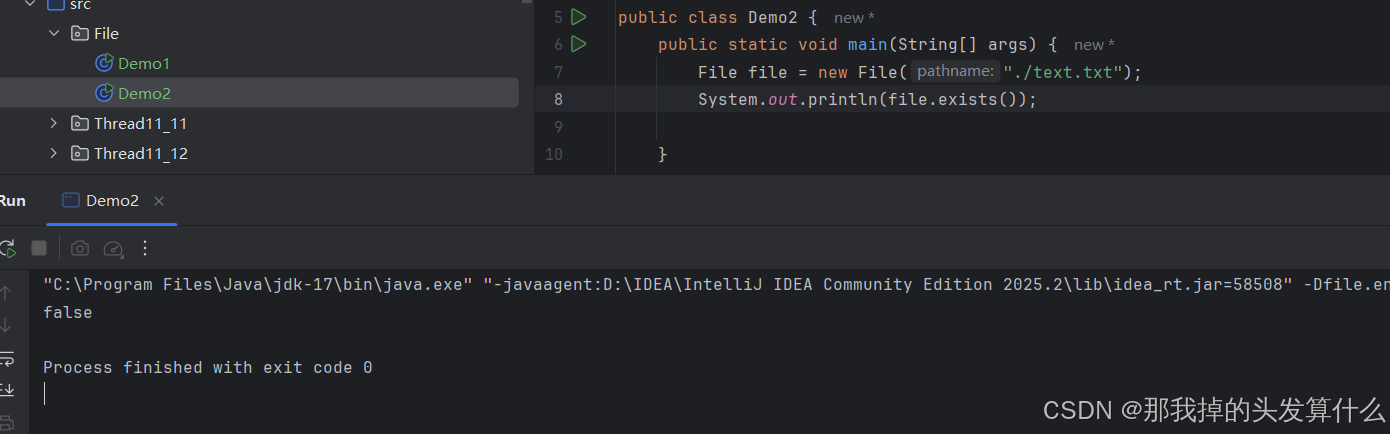This screenshot has height=434, width=1390.
Task: Click the pathname: inlay hint
Action: coord(955,71)
